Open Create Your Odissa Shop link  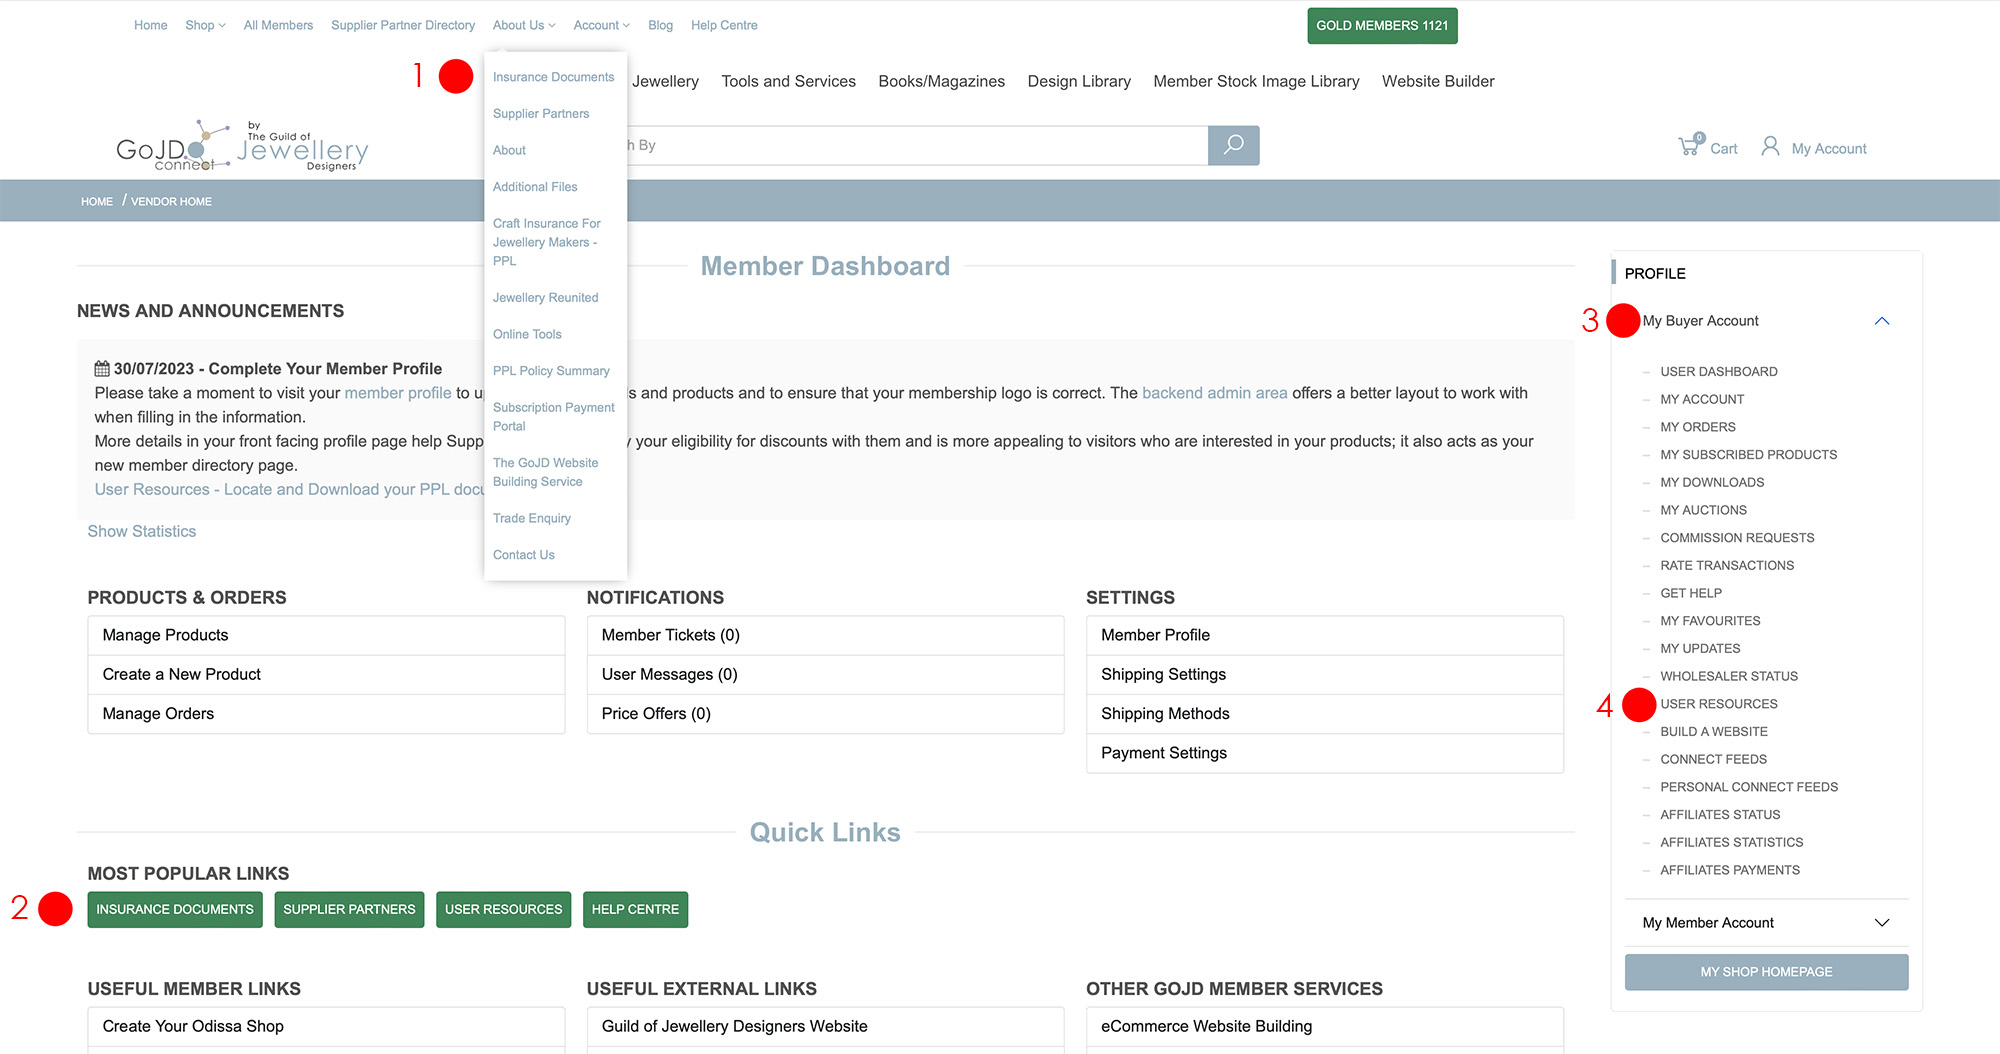click(326, 1027)
